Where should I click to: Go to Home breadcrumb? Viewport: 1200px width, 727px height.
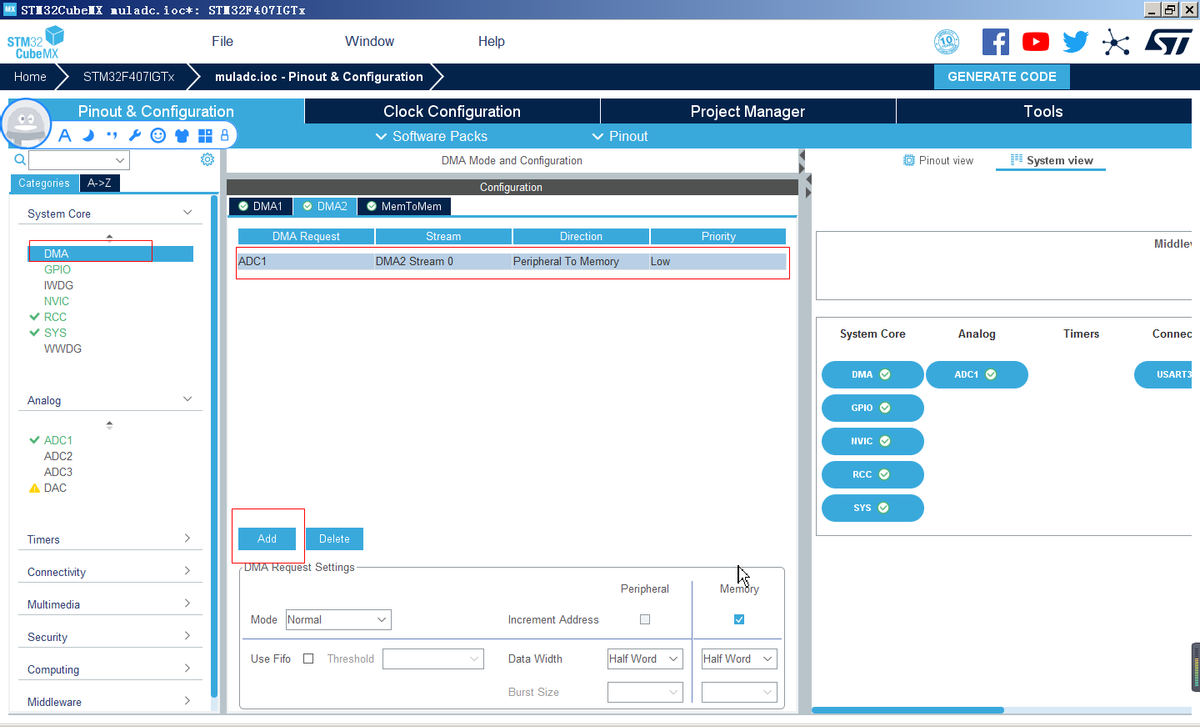coord(30,77)
